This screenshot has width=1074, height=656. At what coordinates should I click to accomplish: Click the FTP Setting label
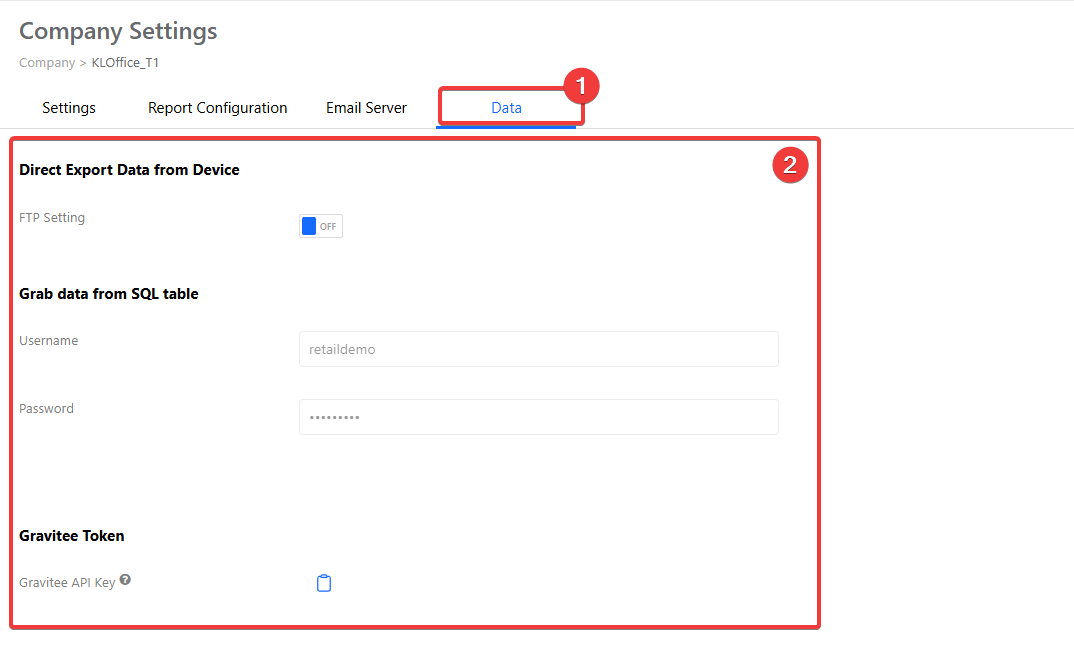pyautogui.click(x=52, y=218)
